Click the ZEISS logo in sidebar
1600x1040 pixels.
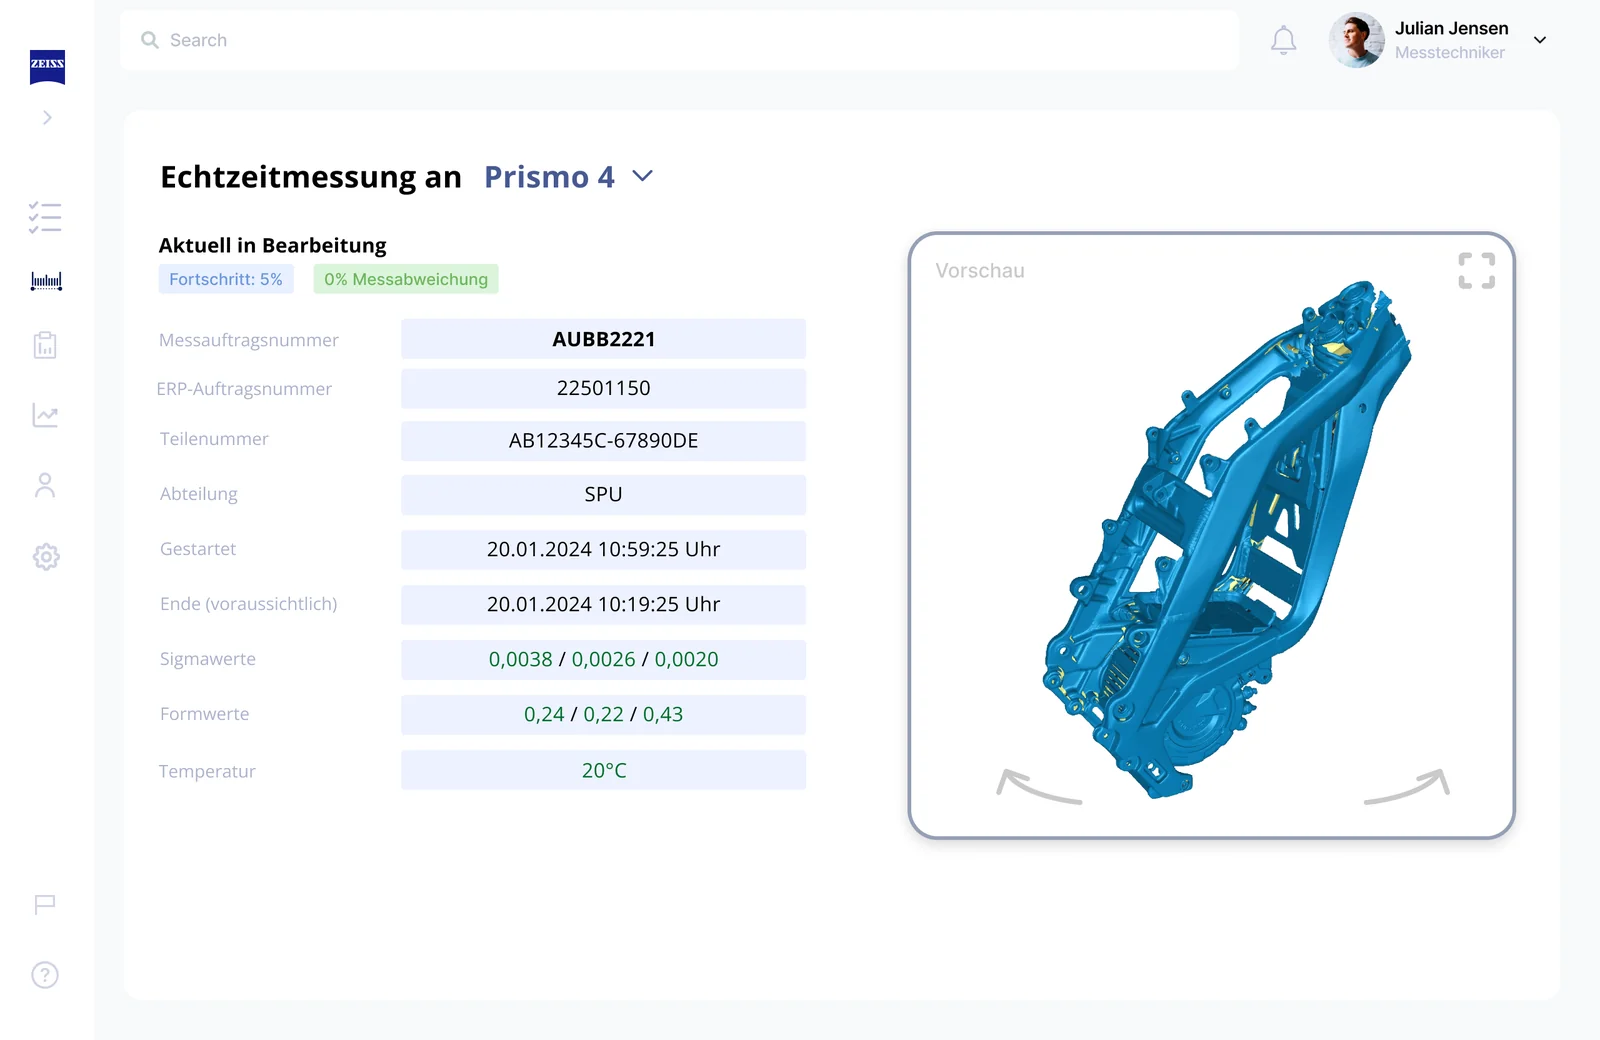[47, 67]
